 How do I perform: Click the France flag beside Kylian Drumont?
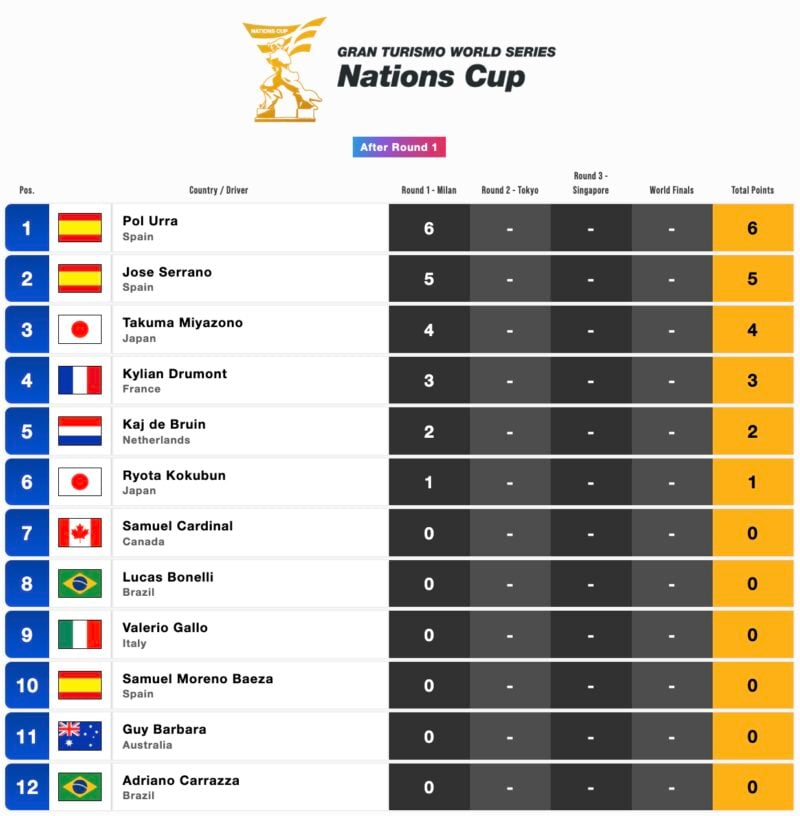pos(80,380)
